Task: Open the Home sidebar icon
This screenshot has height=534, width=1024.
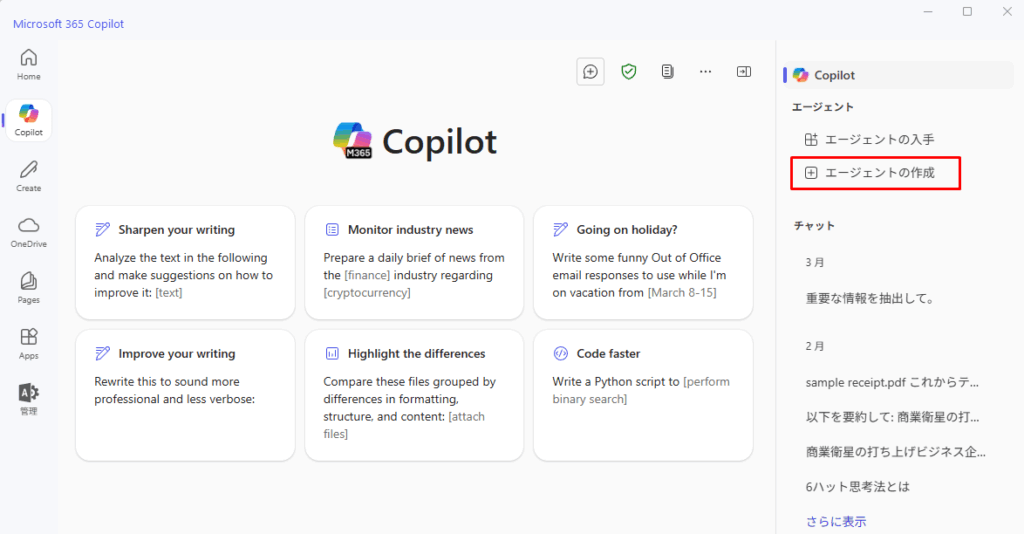Action: 28,65
